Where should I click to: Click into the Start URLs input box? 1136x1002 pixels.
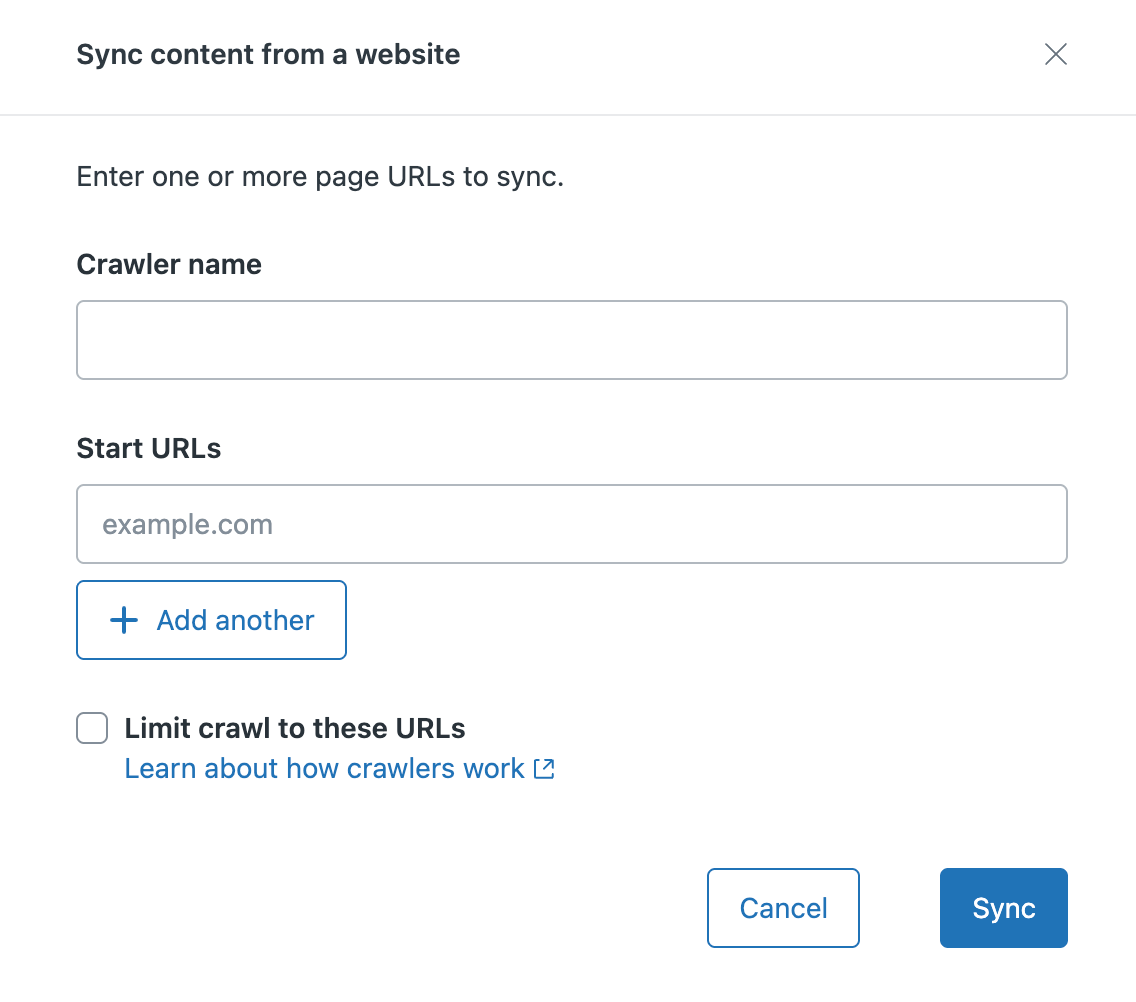click(x=571, y=524)
